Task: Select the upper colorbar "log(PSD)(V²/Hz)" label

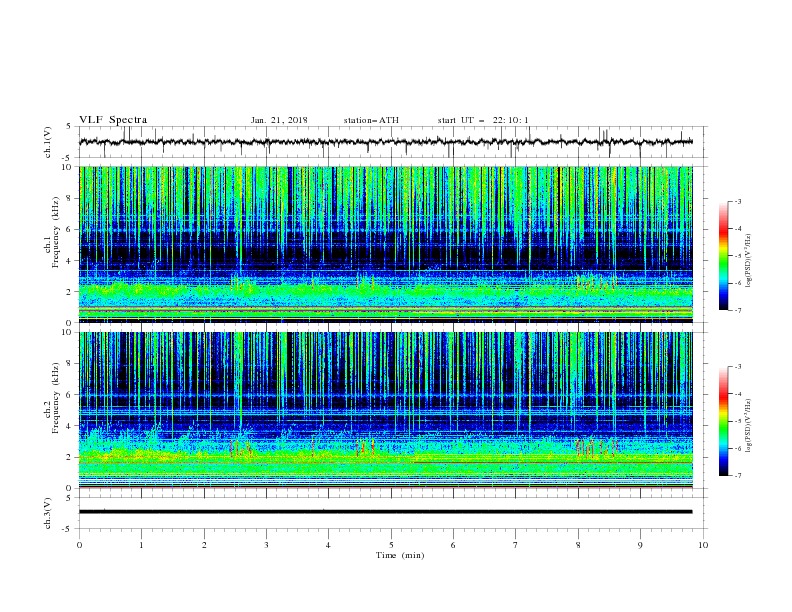Action: 749,261
